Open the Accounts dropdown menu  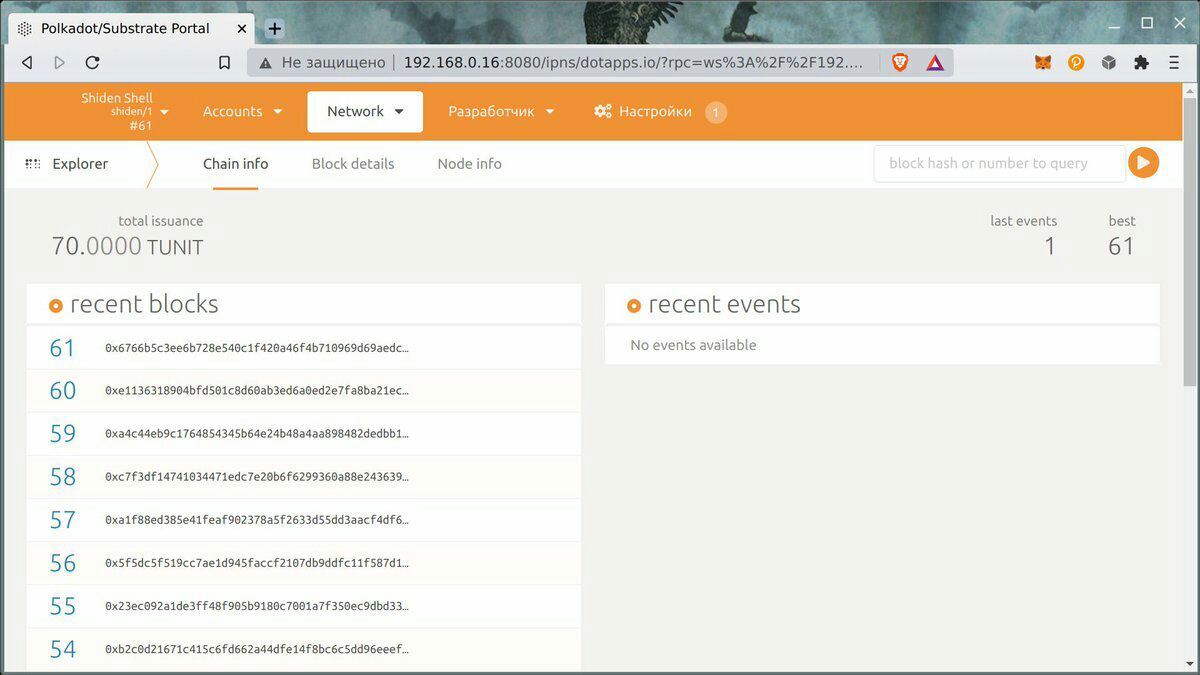click(x=243, y=111)
